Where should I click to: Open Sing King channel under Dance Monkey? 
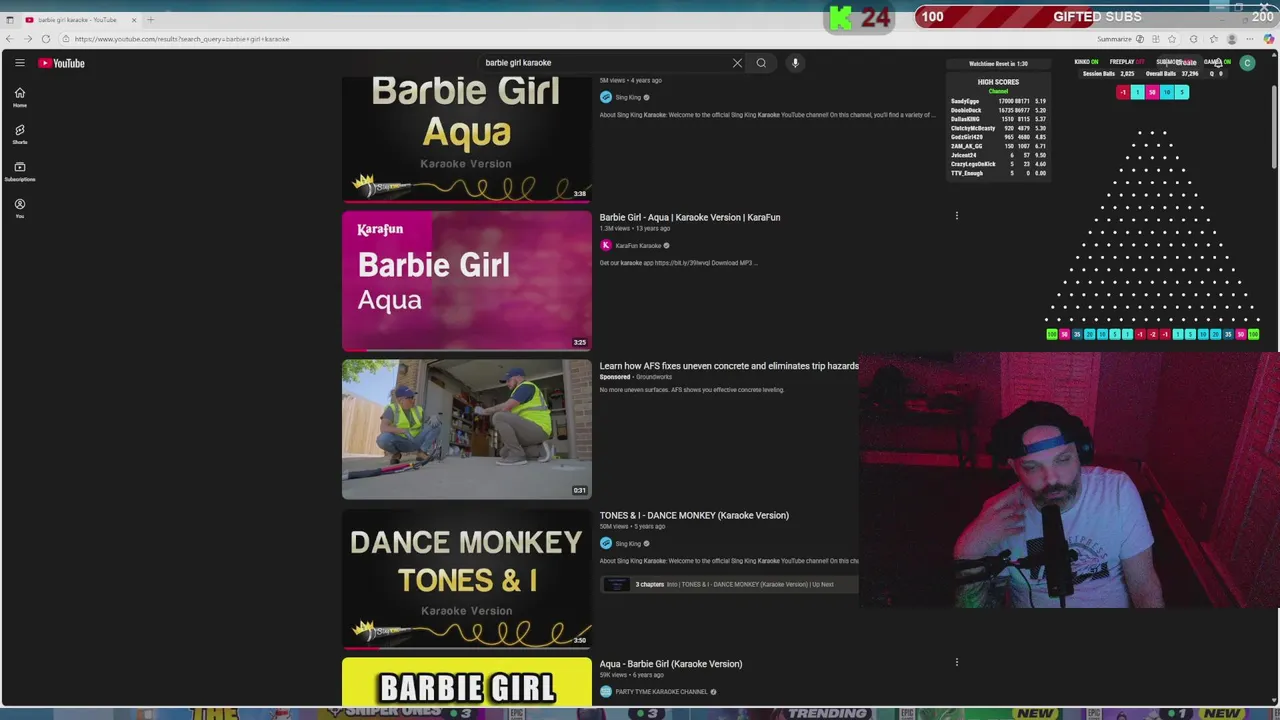click(x=628, y=543)
